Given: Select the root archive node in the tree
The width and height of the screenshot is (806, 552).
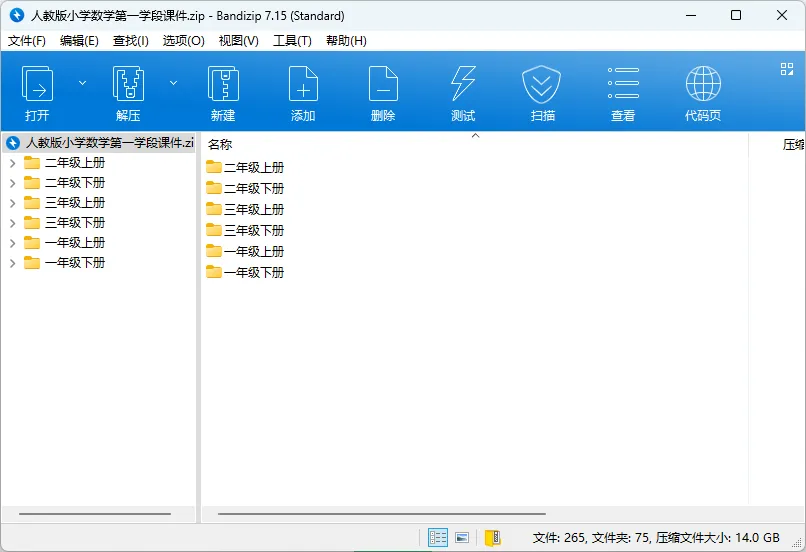Looking at the screenshot, I should pos(100,143).
